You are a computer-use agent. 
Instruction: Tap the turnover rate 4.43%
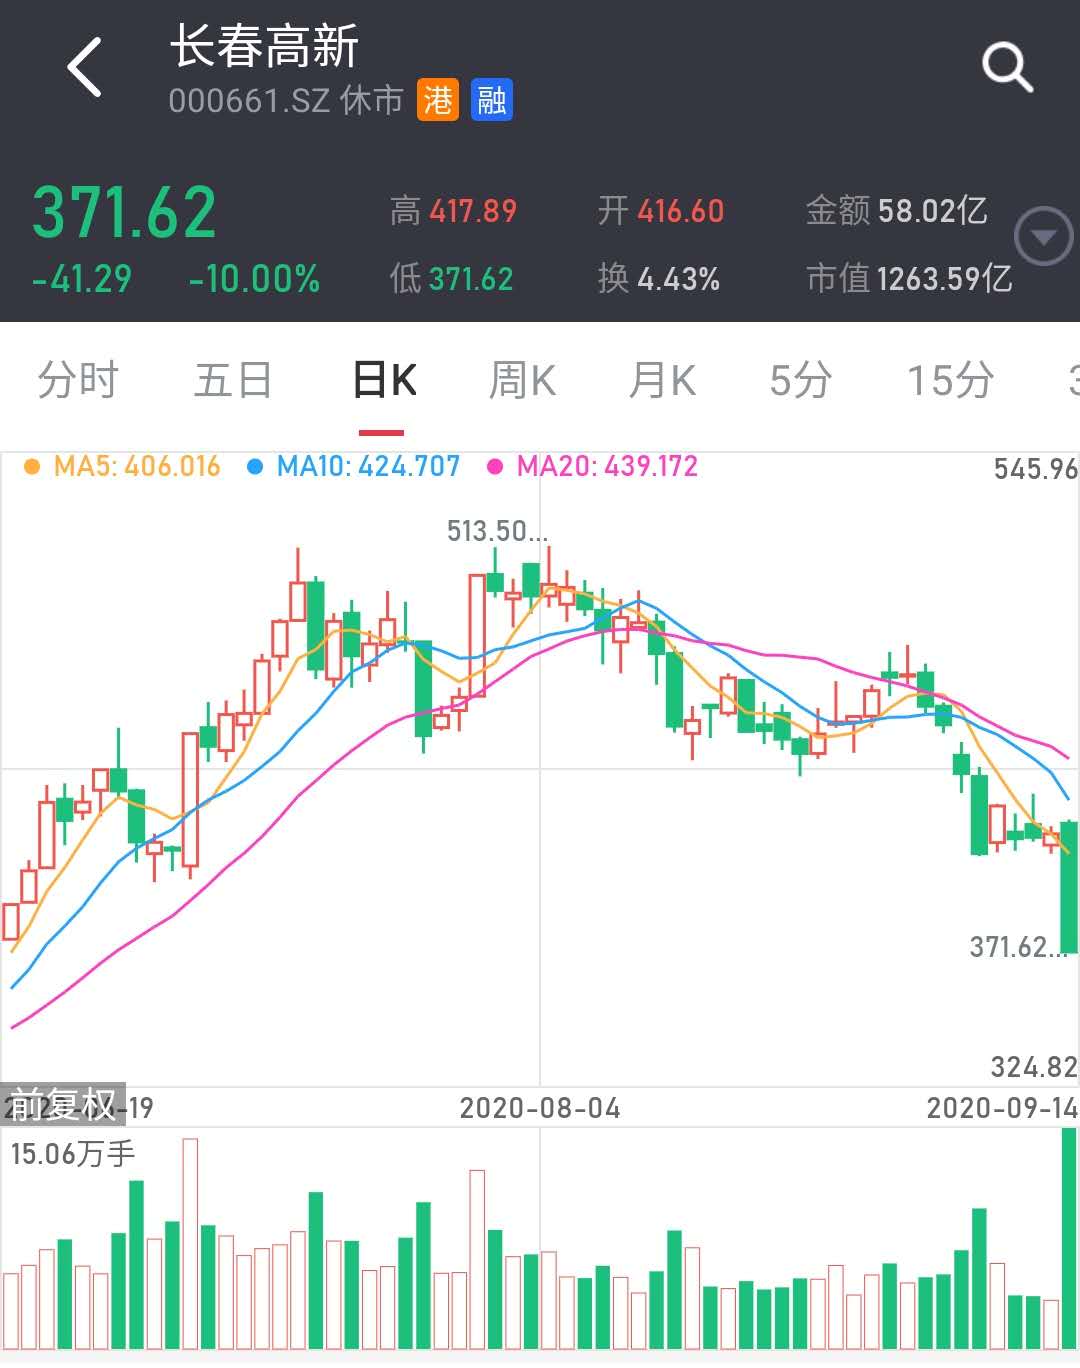679,279
